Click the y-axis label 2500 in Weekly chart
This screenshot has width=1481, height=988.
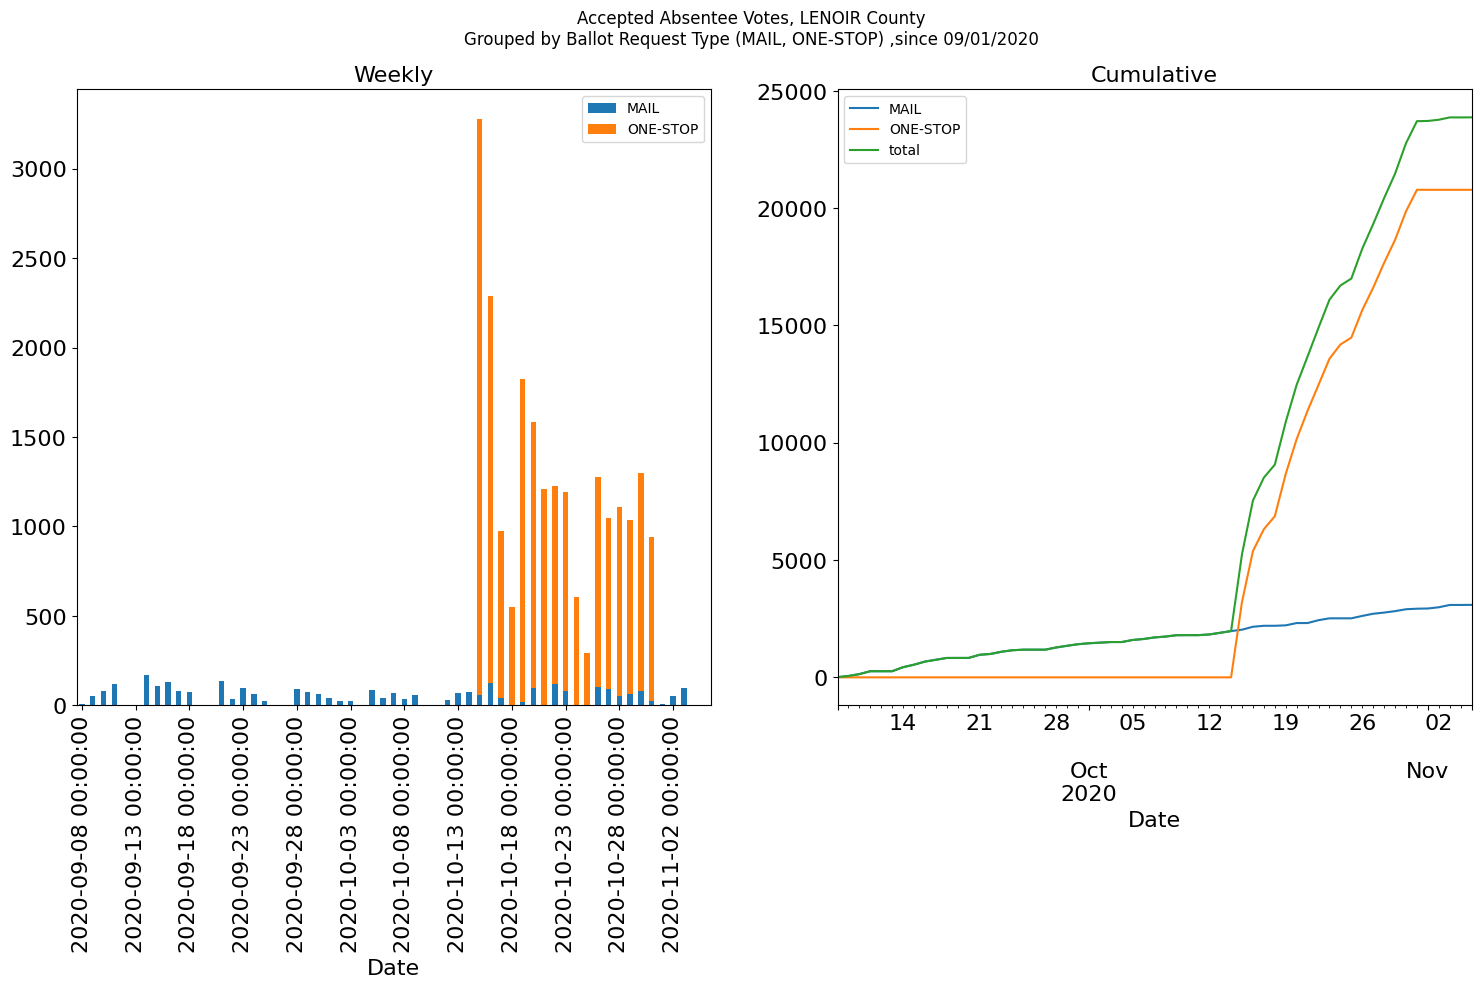[x=39, y=259]
